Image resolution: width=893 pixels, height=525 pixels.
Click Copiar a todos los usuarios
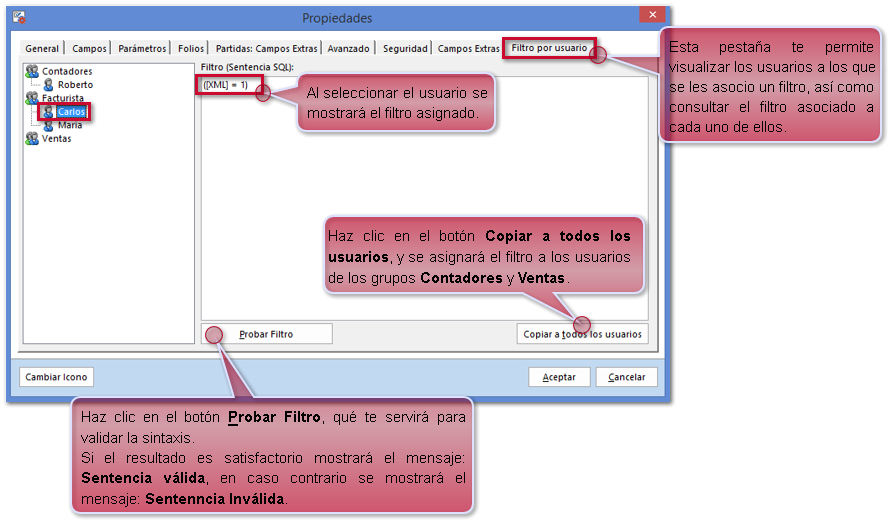coord(583,334)
